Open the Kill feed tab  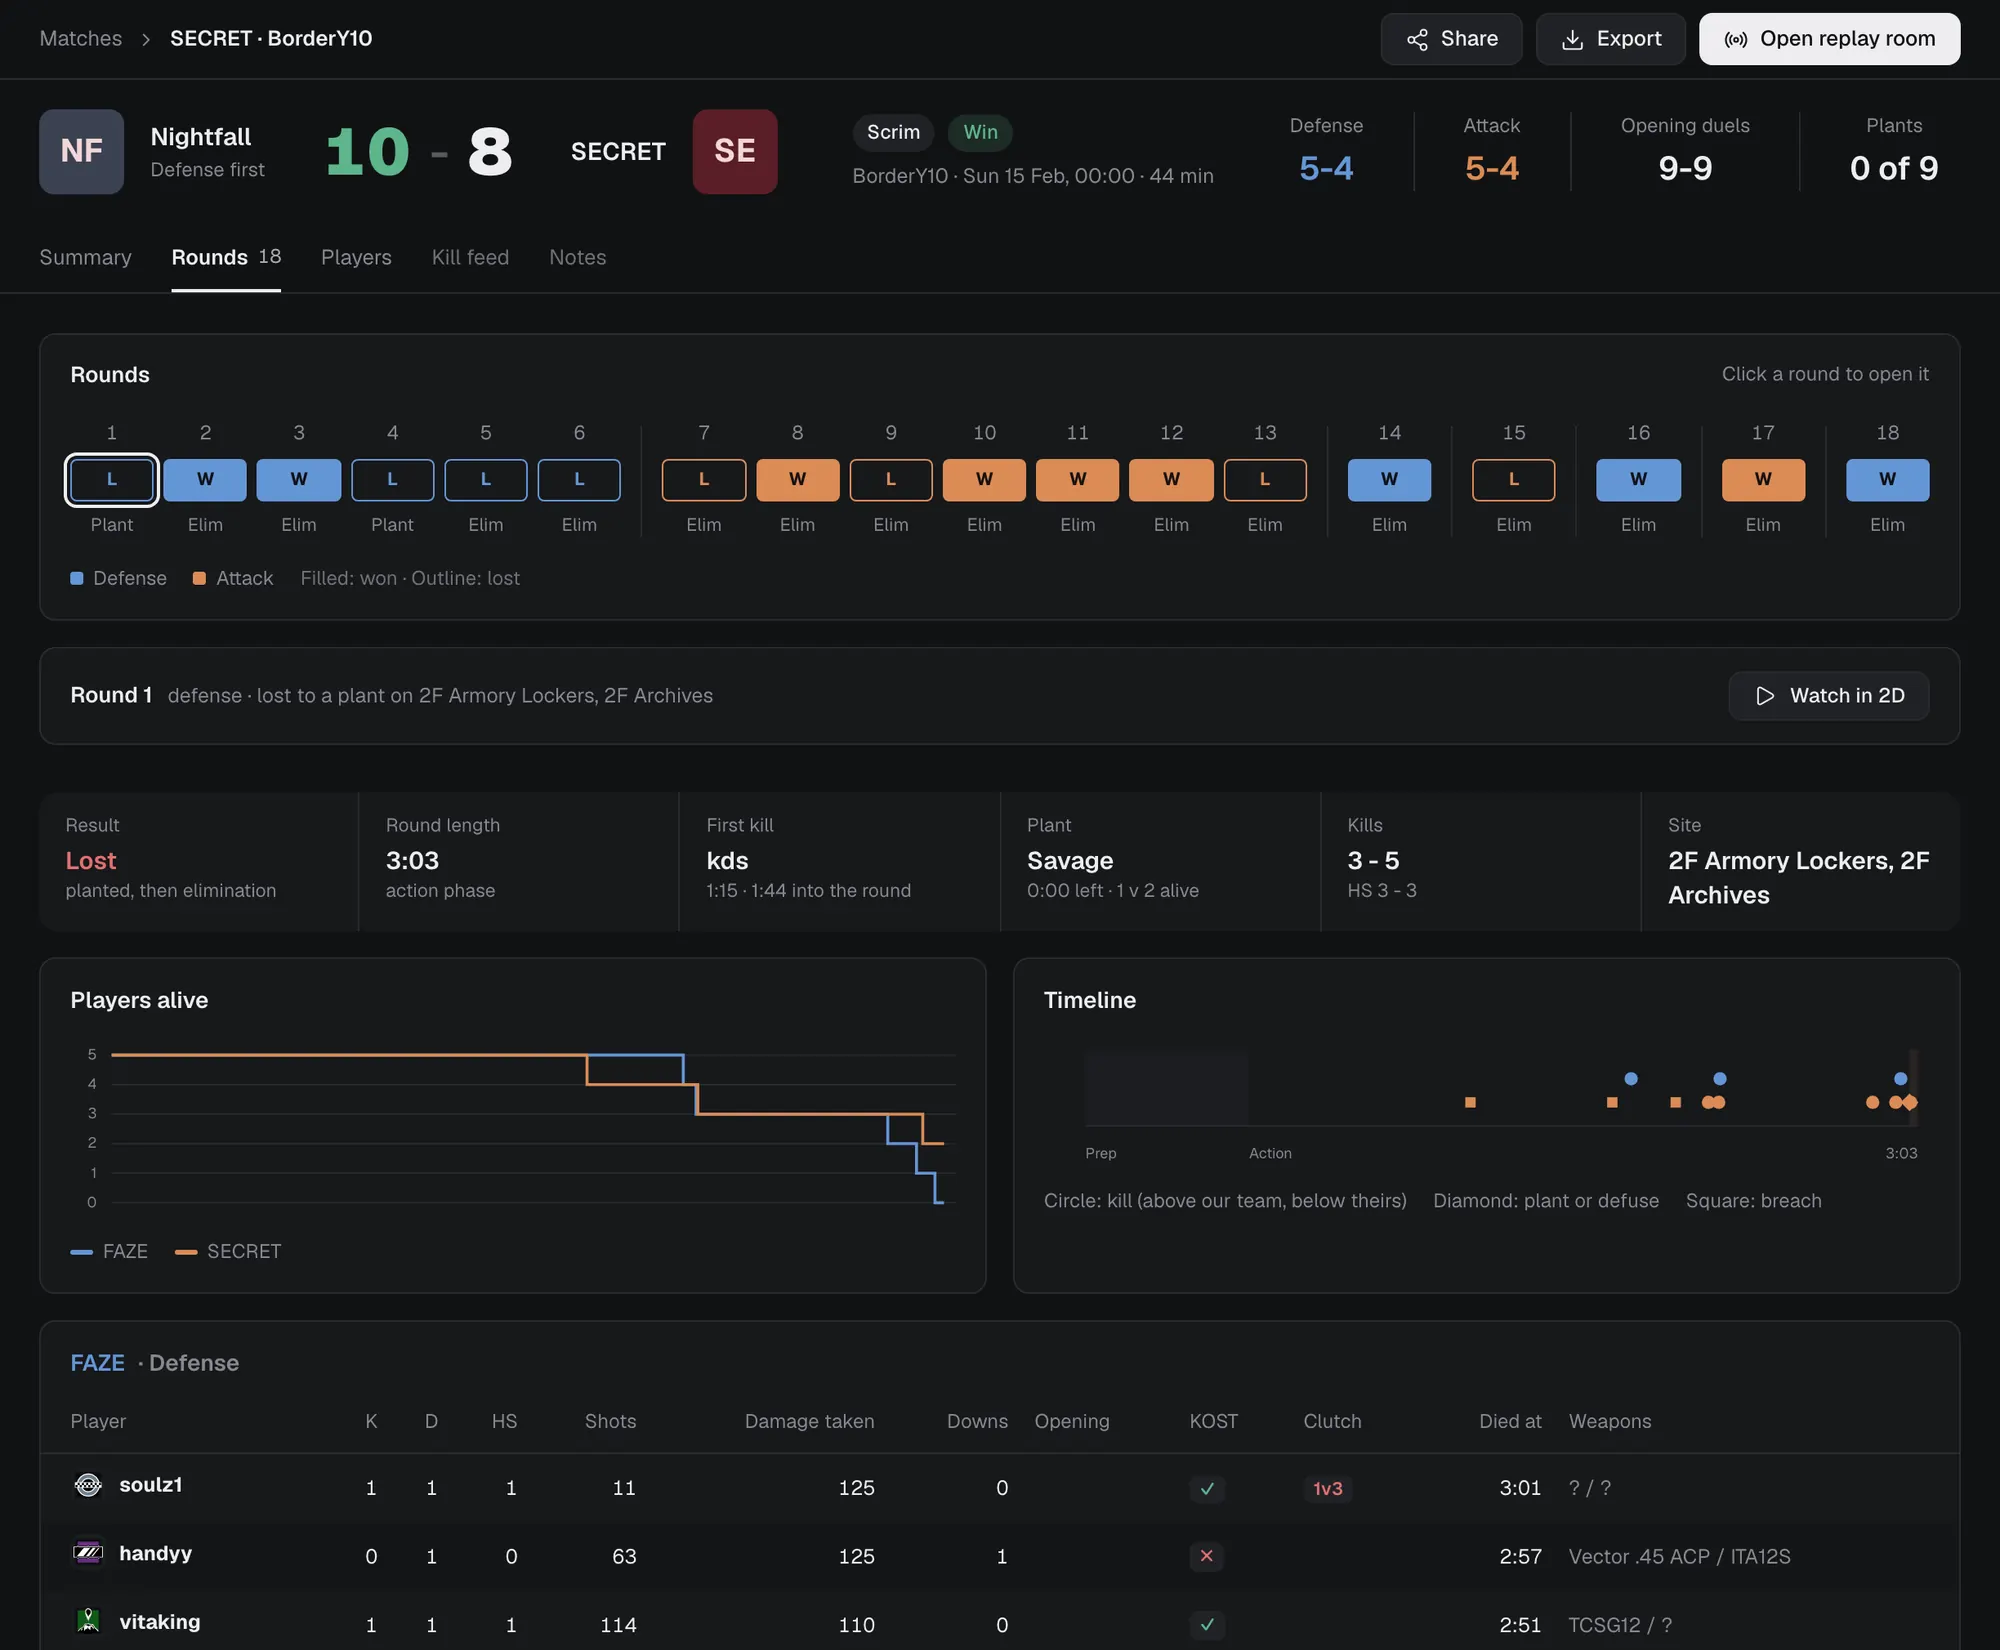point(470,257)
